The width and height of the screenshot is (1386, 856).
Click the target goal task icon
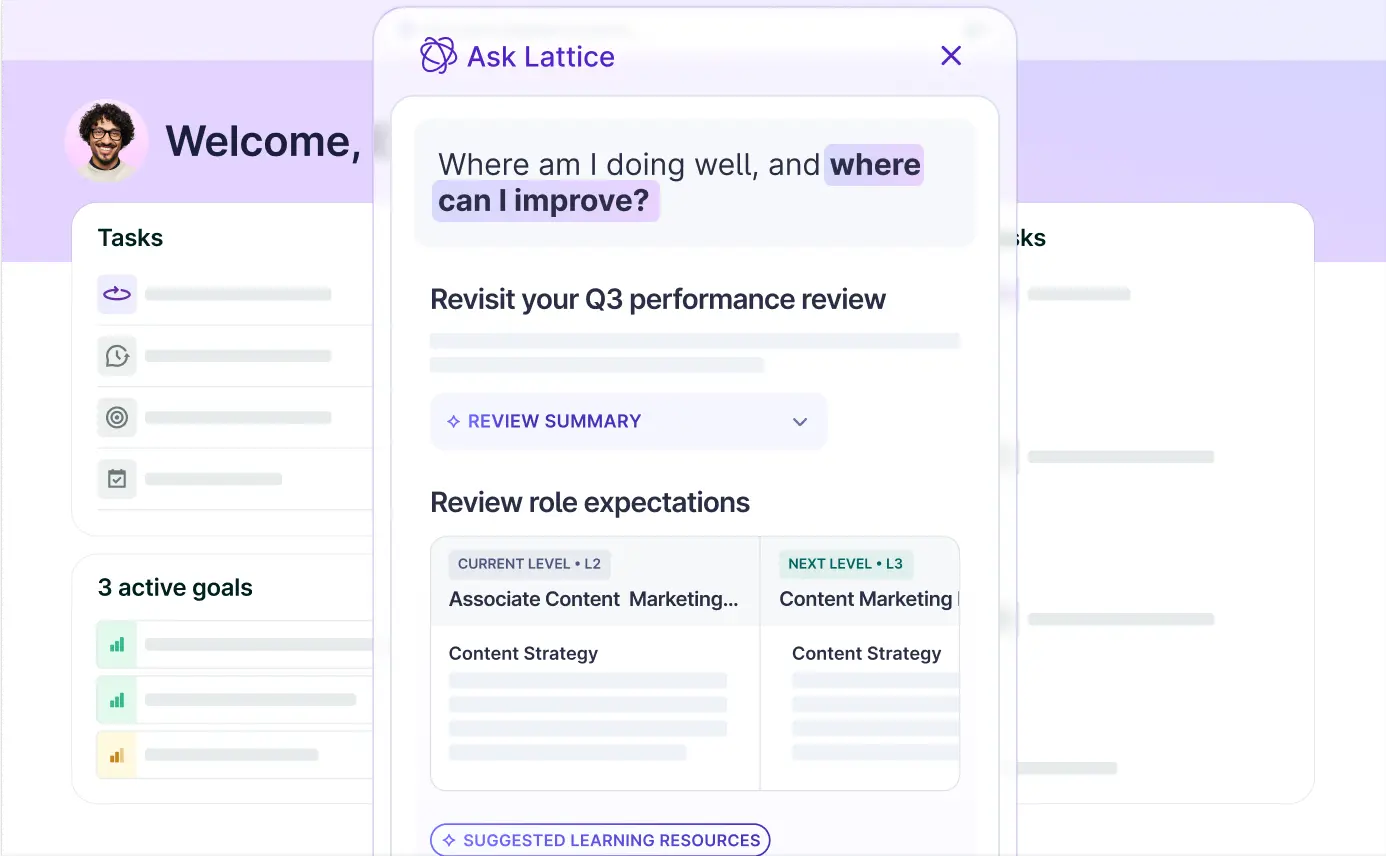(117, 417)
